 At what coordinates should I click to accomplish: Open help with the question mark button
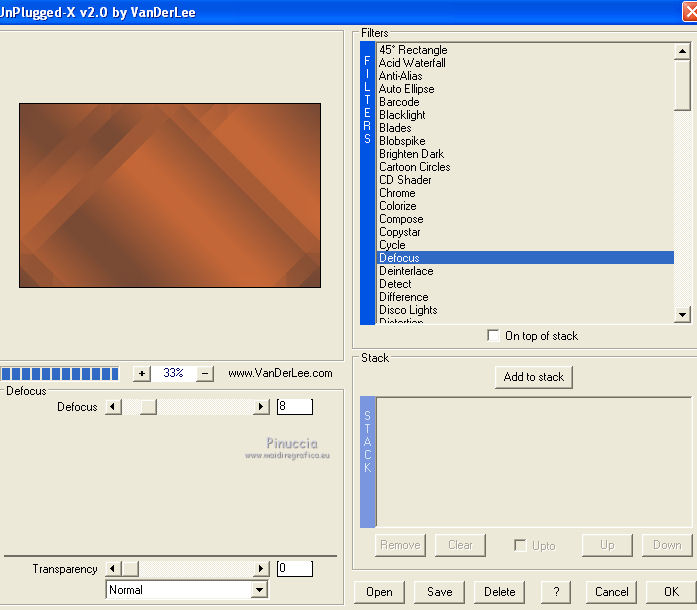pos(556,592)
